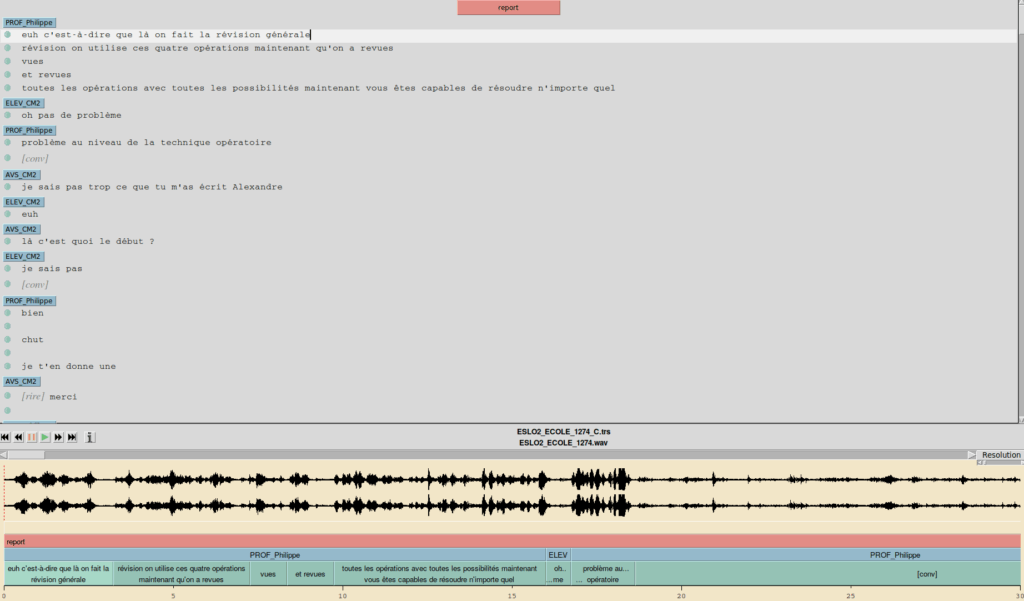Screen dimensions: 1024x601
Task: Skip to the end of the audio
Action: tap(72, 437)
